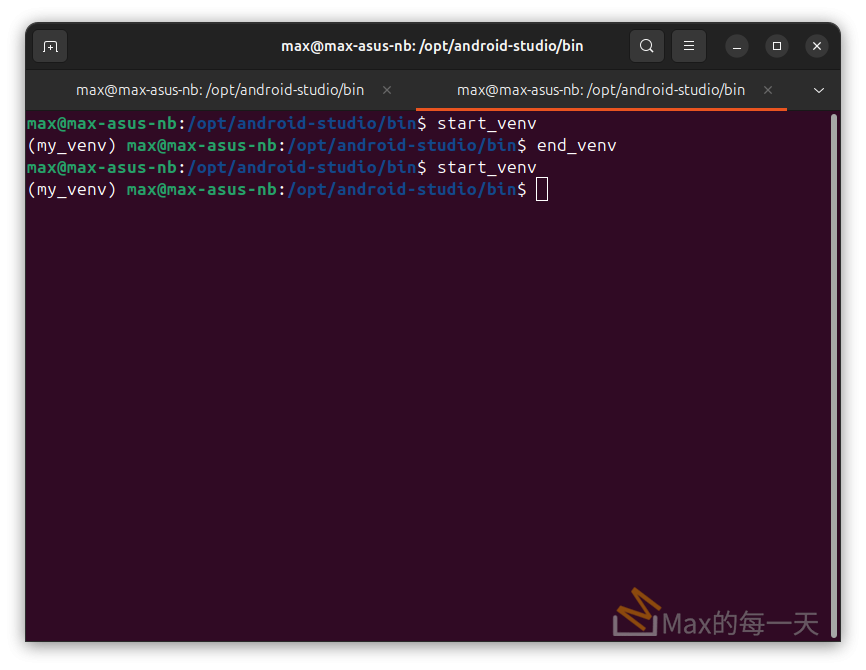Close the terminal window
This screenshot has height=670, width=866.
tap(817, 46)
